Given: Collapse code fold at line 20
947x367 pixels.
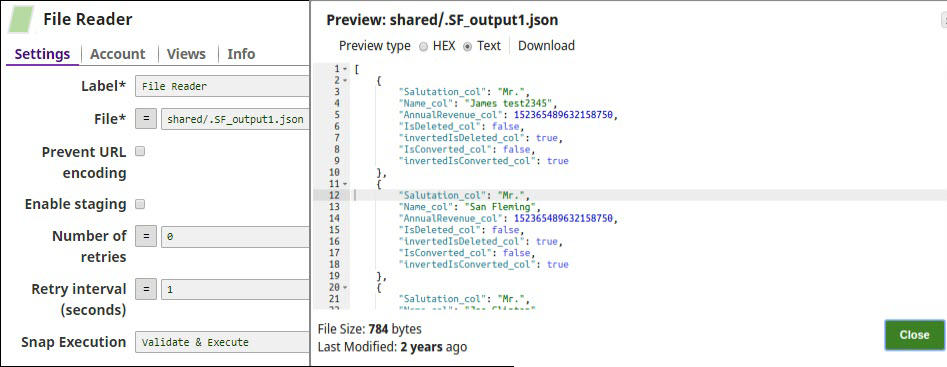Looking at the screenshot, I should pyautogui.click(x=344, y=287).
